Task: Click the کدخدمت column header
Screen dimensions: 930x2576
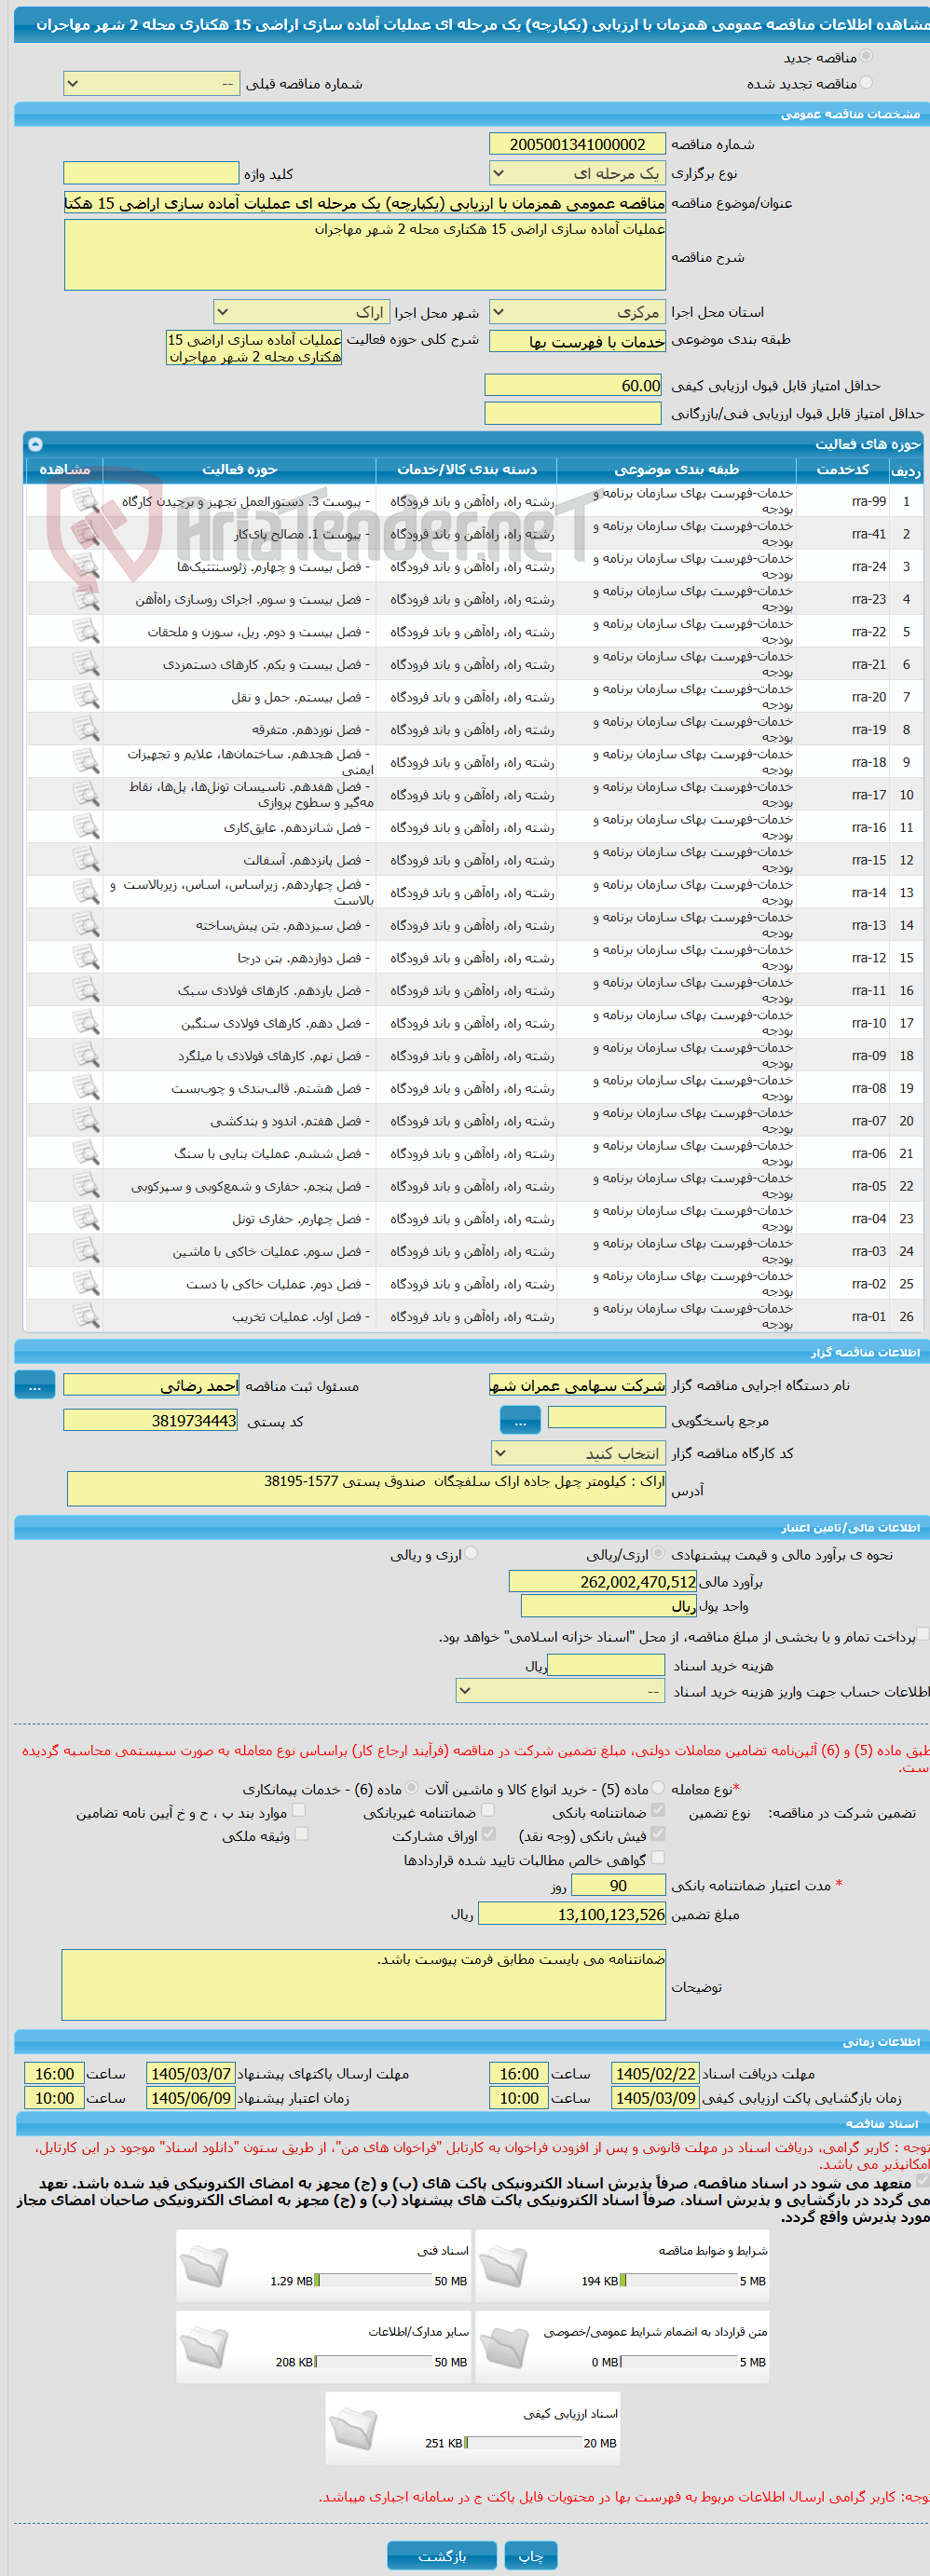Action: click(843, 469)
